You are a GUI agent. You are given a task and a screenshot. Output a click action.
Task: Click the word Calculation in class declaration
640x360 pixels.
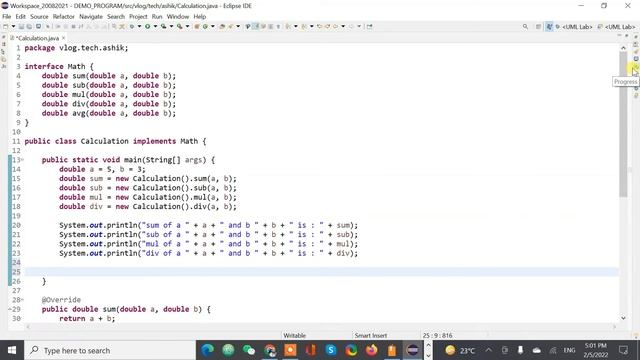[x=104, y=141]
